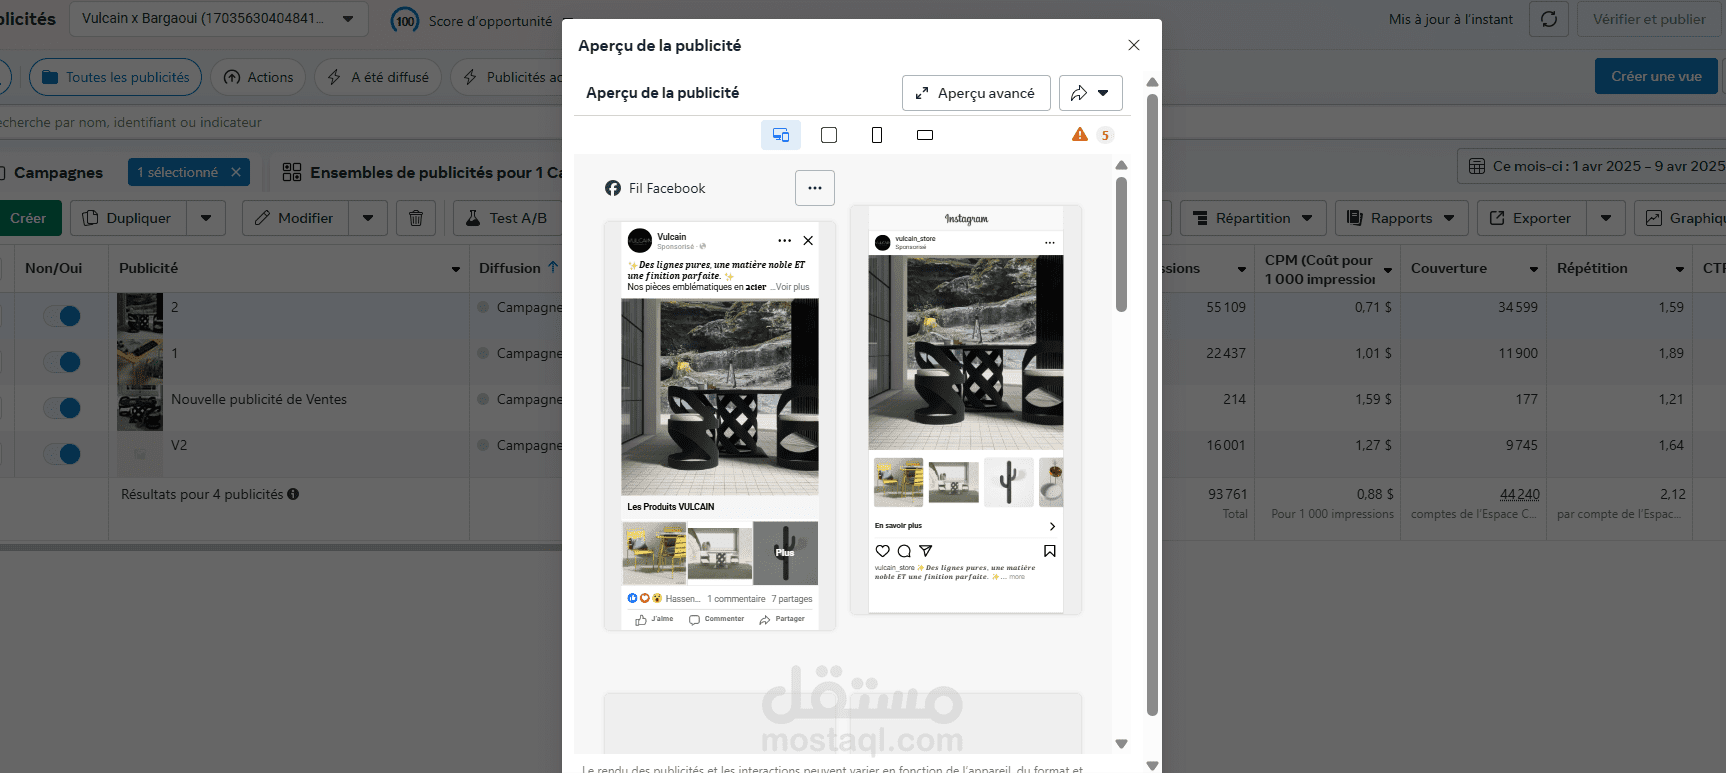This screenshot has width=1726, height=773.
Task: Click the Instagram bookmark save icon
Action: point(1049,551)
